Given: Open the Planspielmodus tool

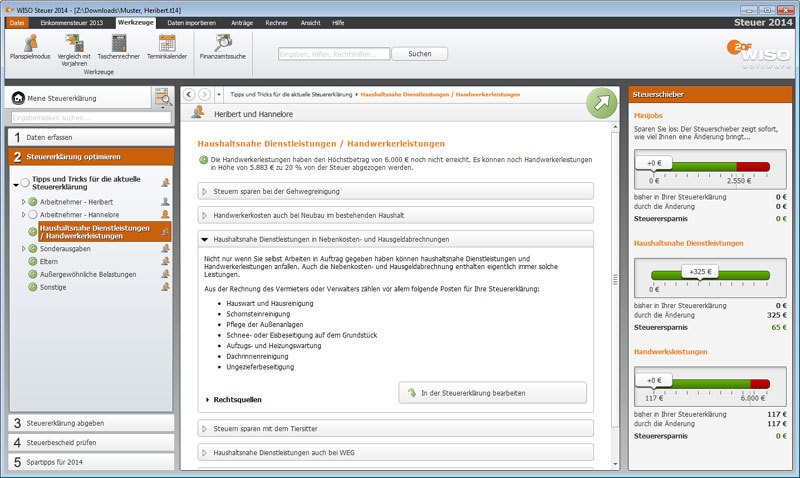Looking at the screenshot, I should 30,47.
